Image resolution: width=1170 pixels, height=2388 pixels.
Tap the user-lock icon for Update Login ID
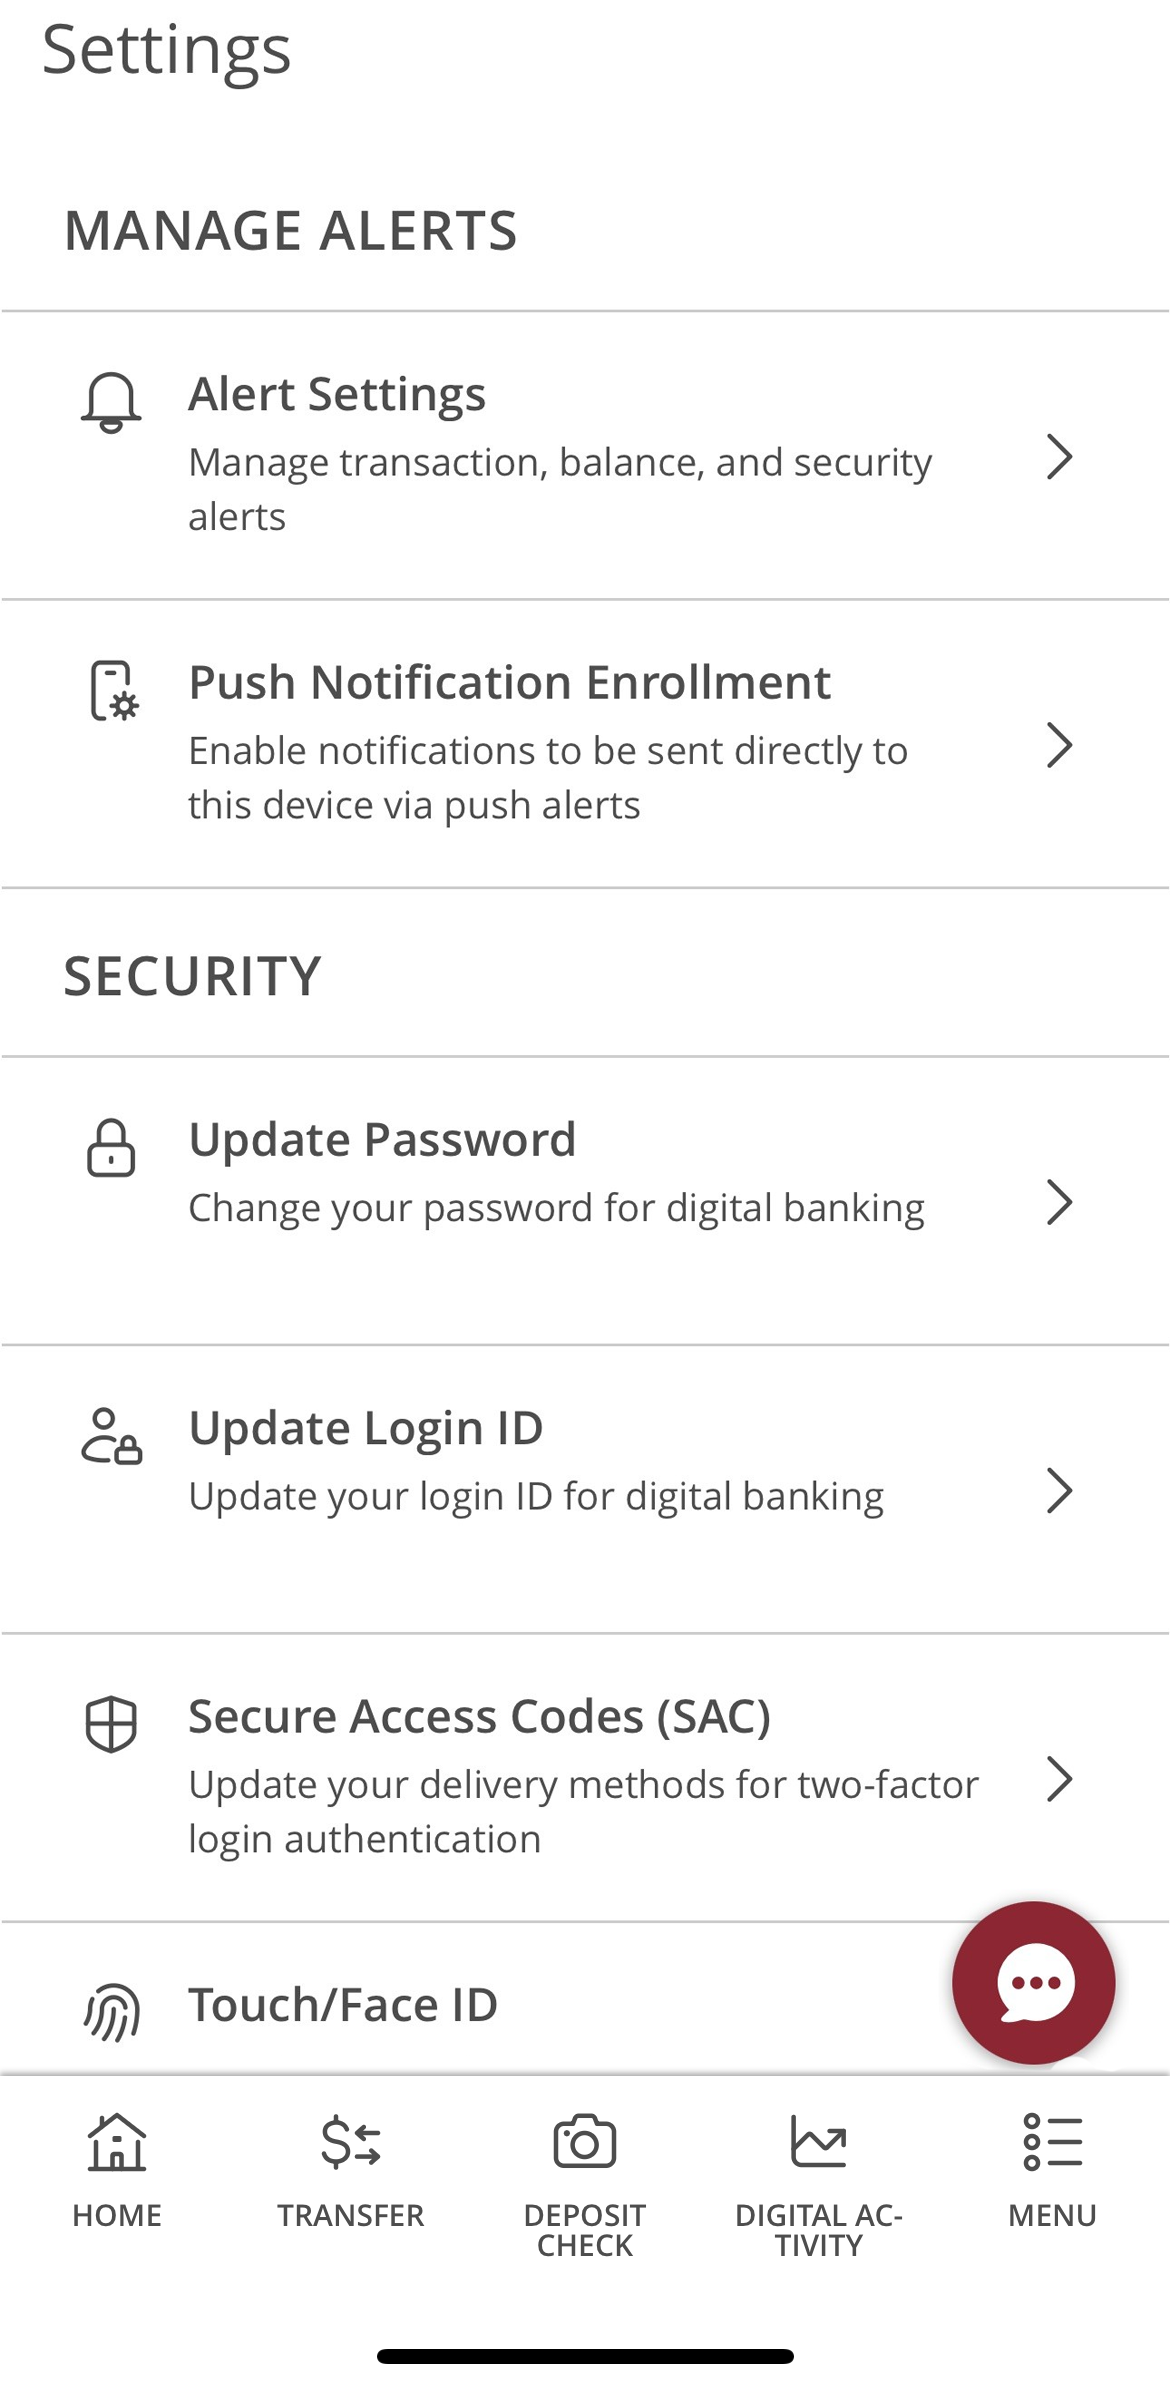(x=111, y=1436)
